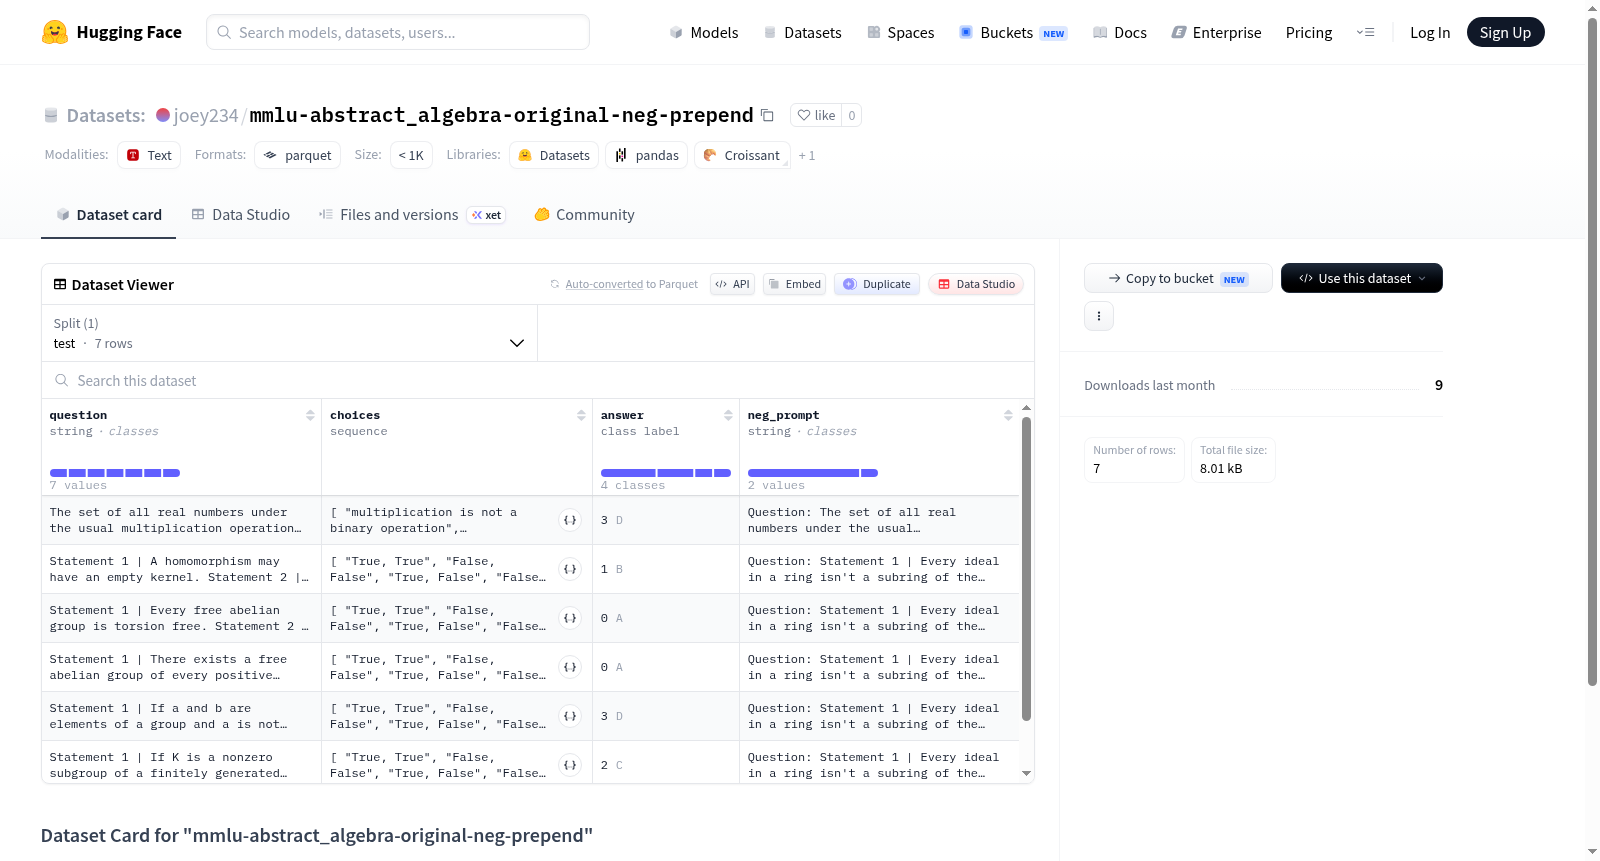Select the pandas library tag
The height and width of the screenshot is (861, 1600).
pyautogui.click(x=647, y=155)
